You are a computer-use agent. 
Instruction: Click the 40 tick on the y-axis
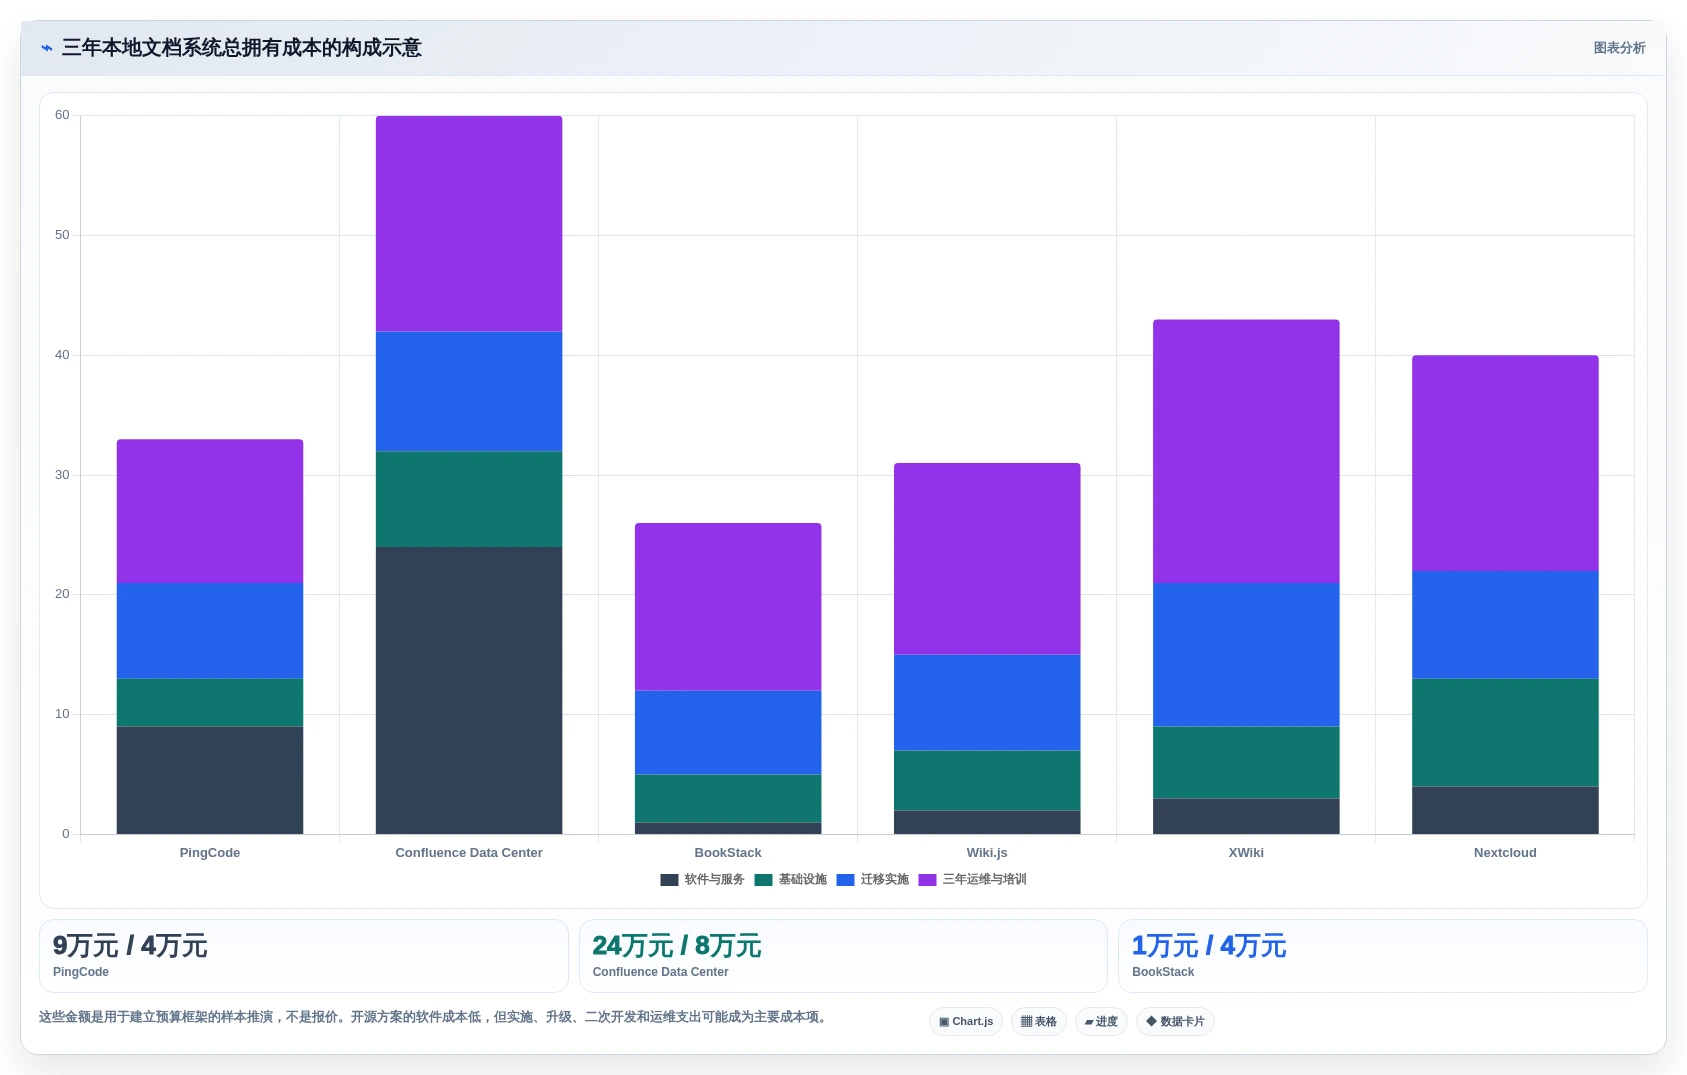pyautogui.click(x=62, y=355)
